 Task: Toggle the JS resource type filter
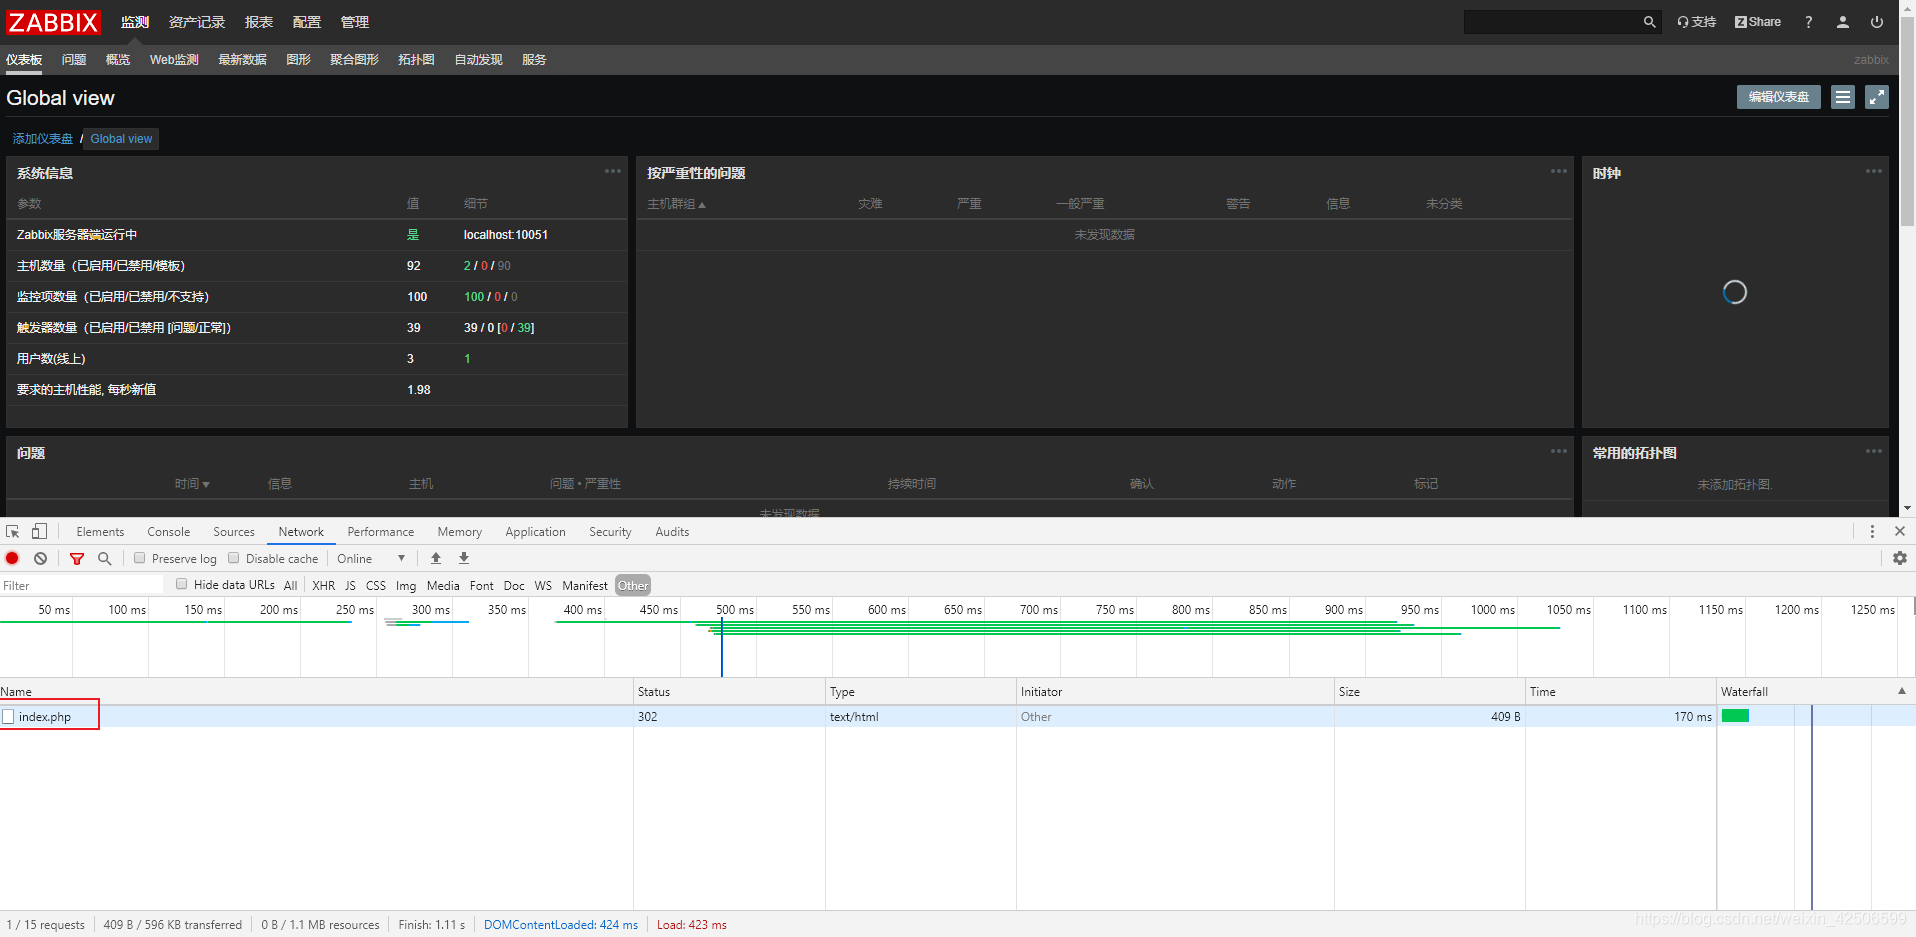[350, 586]
